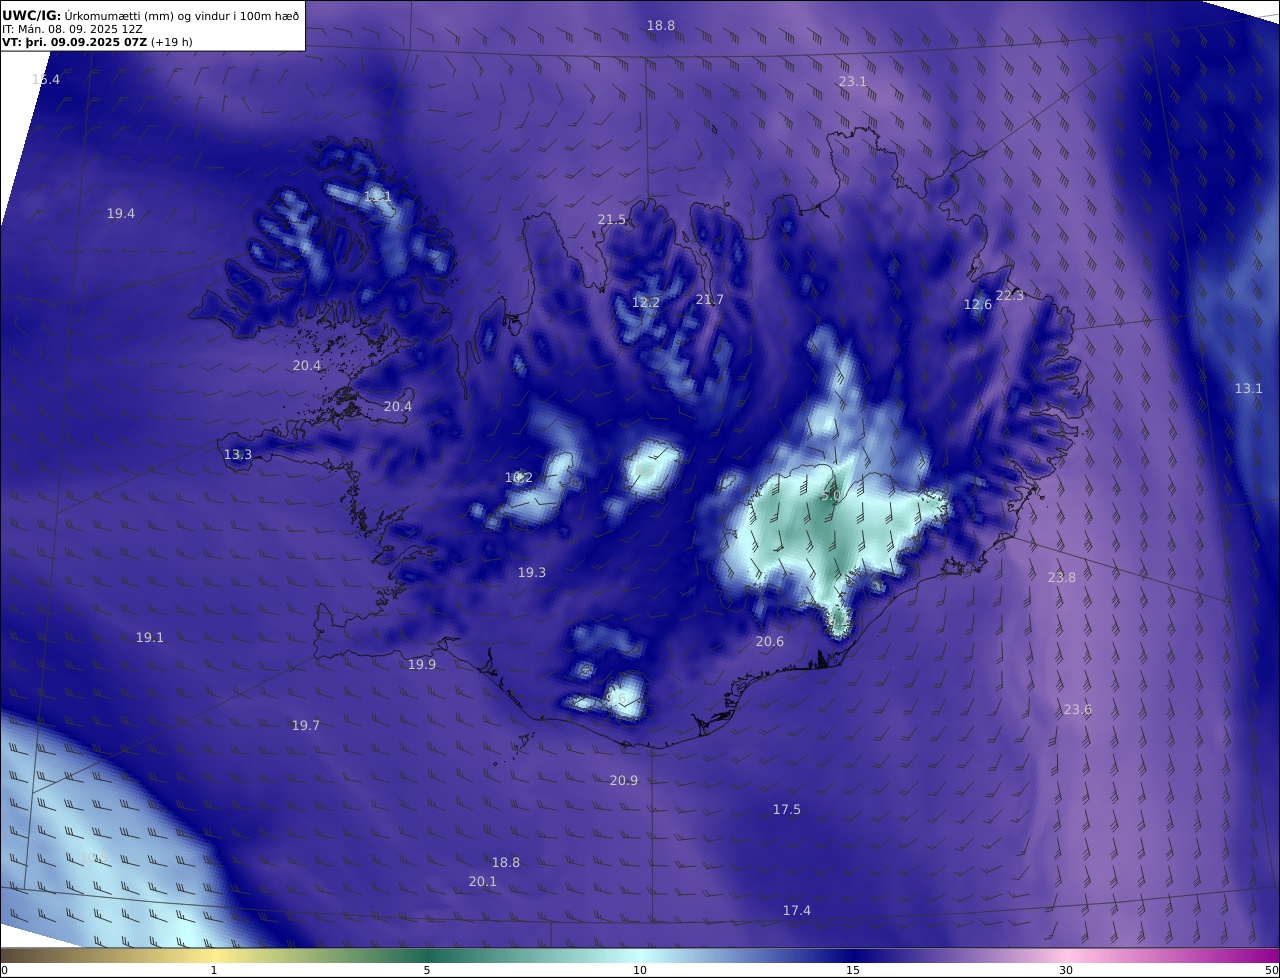Click the IT: Mán. 08. 09. 2025 12Z line

tap(72, 29)
